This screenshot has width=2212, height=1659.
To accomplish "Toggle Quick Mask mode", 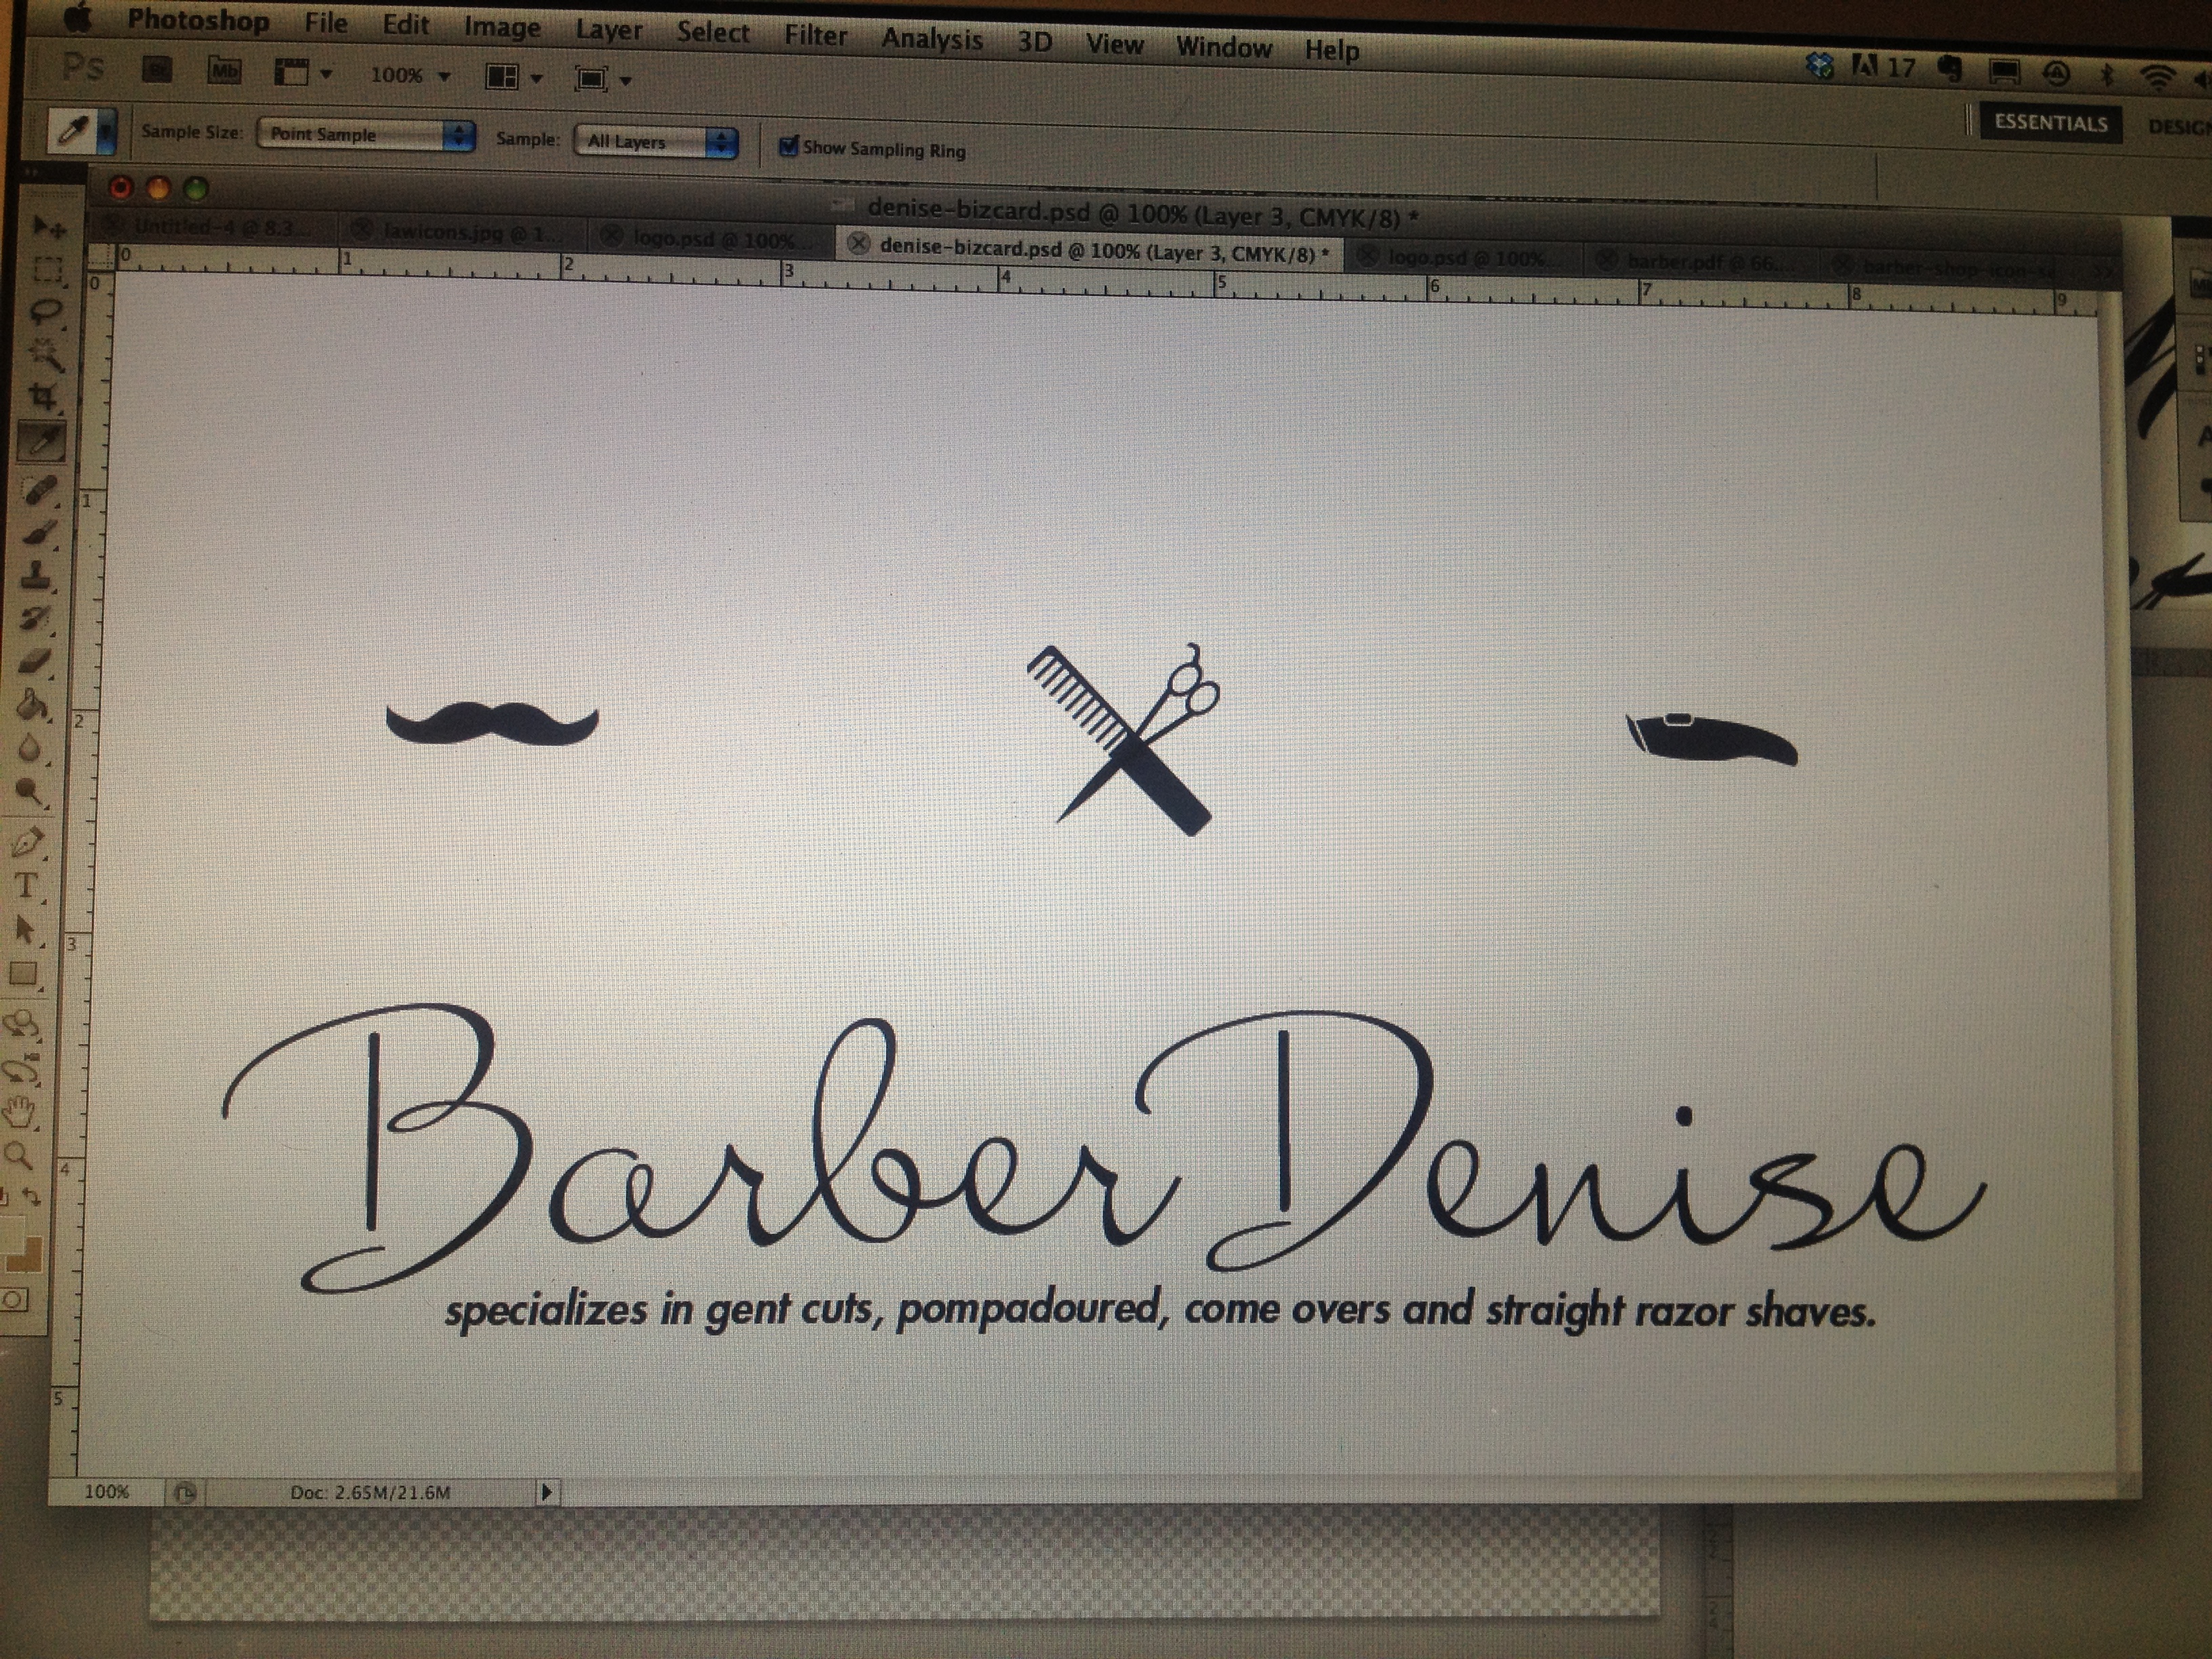I will pos(14,1300).
